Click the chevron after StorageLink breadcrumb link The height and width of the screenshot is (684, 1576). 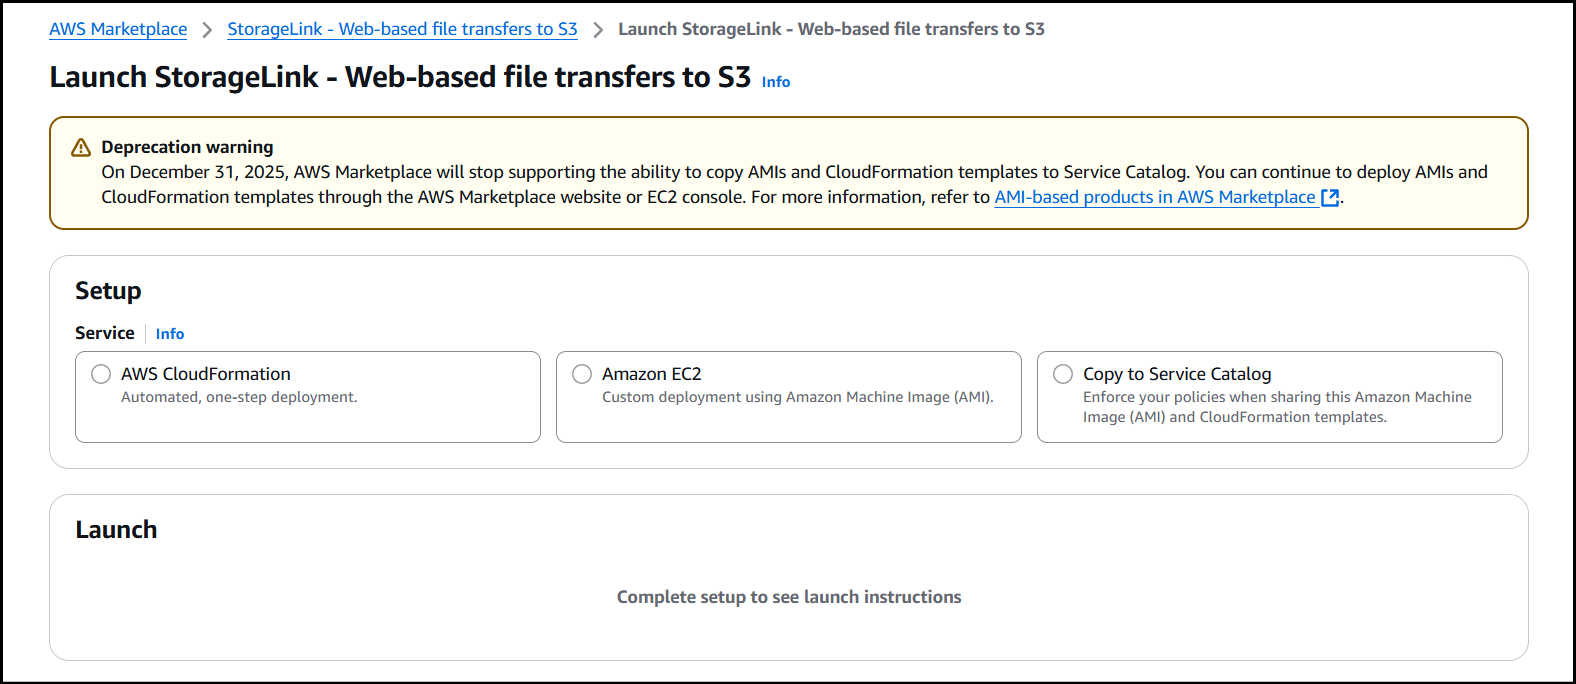coord(598,30)
